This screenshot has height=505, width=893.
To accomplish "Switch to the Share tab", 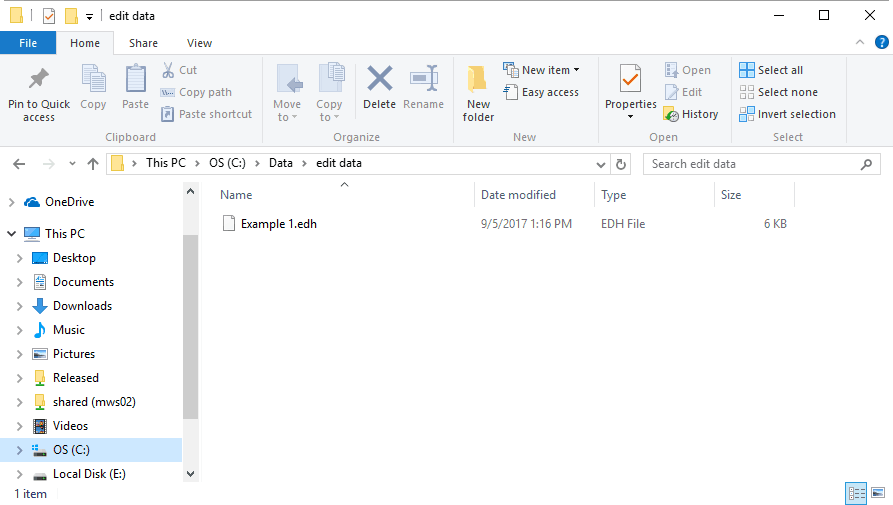I will pos(144,43).
